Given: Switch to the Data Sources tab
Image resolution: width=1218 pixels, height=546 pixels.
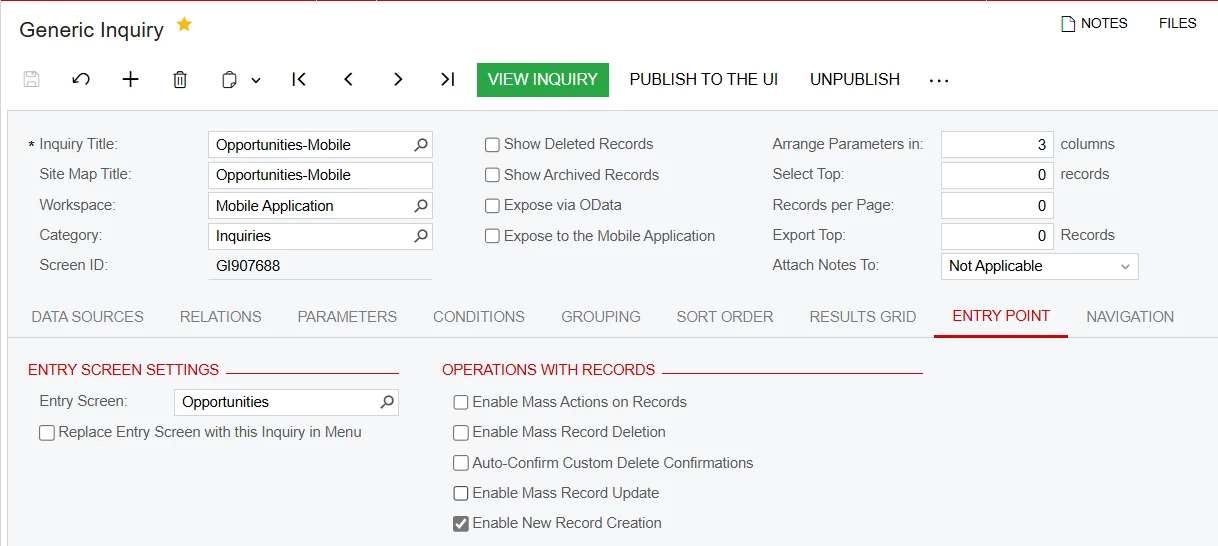Looking at the screenshot, I should [88, 317].
